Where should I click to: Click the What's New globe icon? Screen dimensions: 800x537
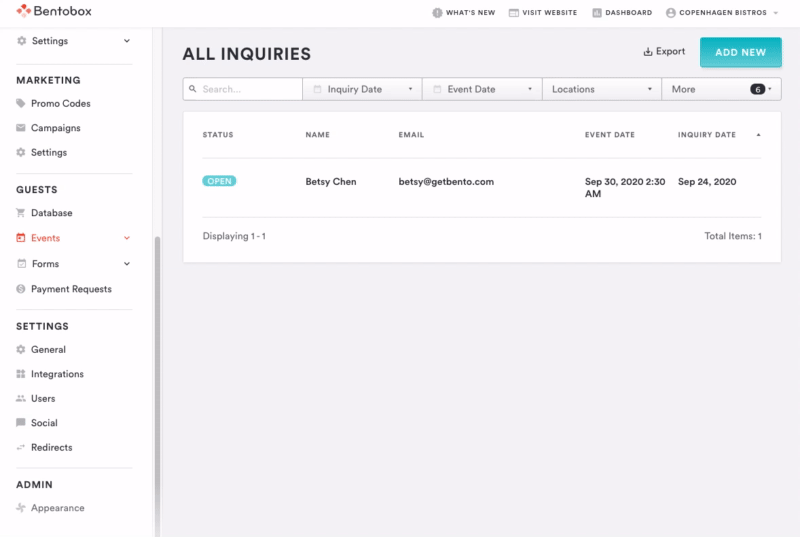click(x=437, y=13)
